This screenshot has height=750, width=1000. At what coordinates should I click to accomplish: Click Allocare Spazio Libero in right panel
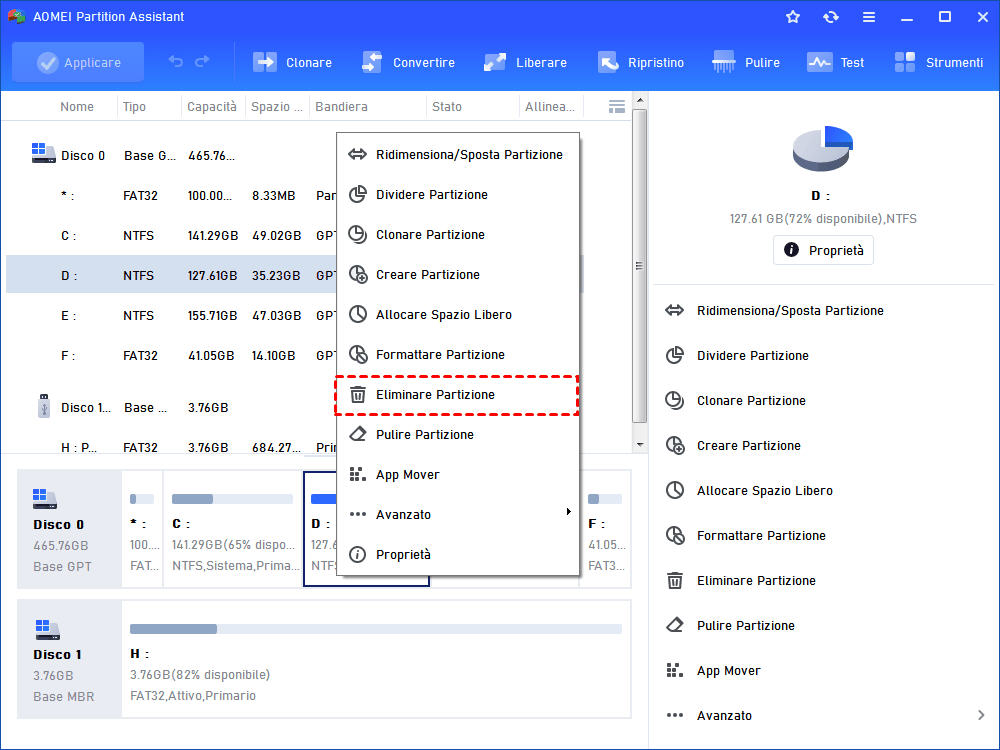click(749, 490)
